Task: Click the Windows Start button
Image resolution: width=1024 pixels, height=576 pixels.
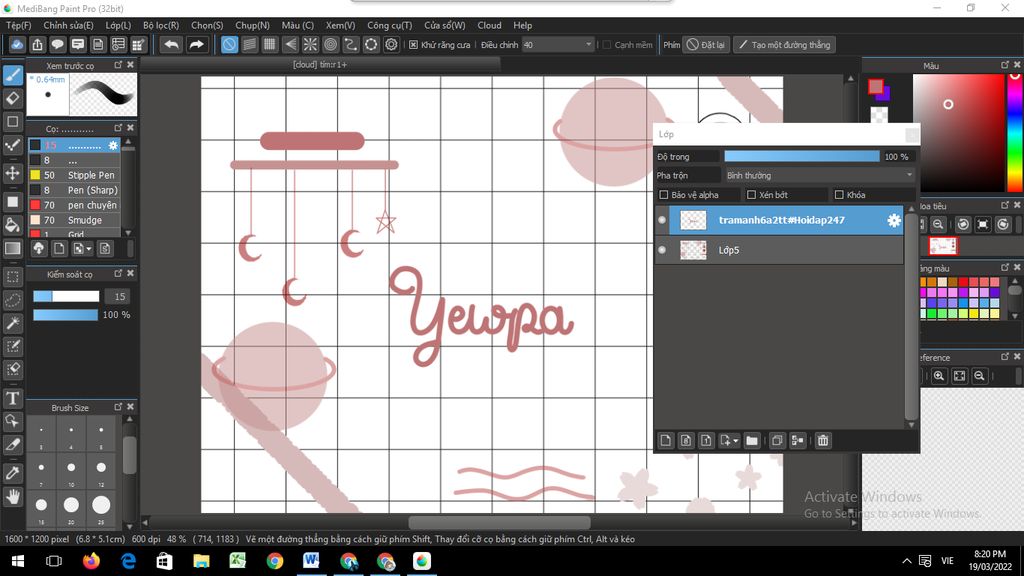Action: pos(18,561)
